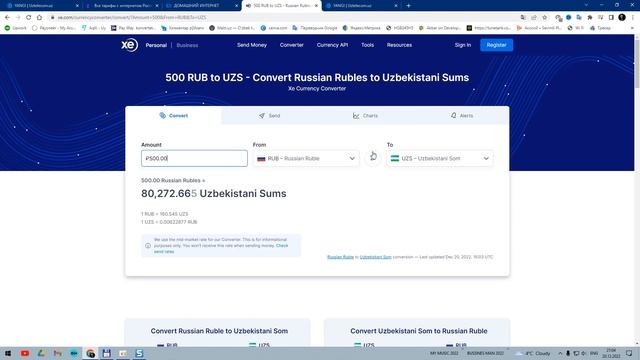The height and width of the screenshot is (360, 640).
Task: Click the info icon in the rate notice
Action: pos(148,246)
